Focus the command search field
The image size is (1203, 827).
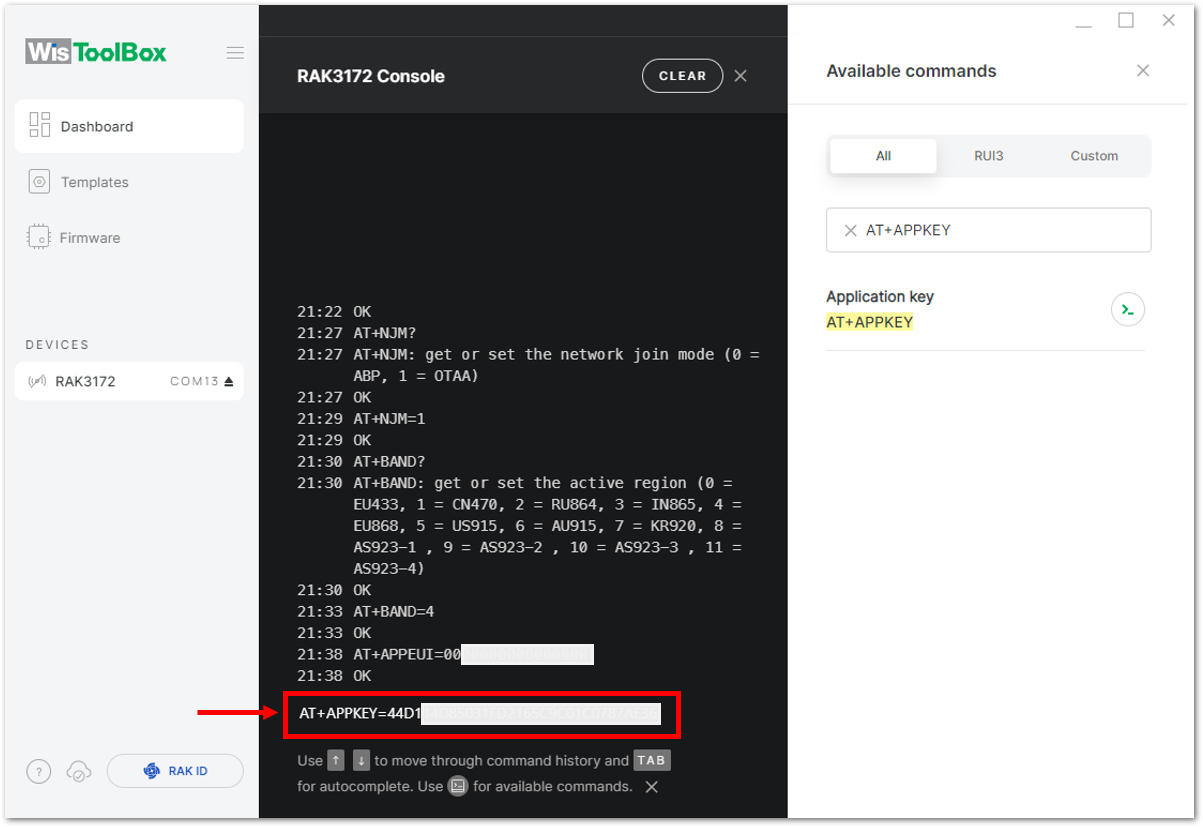click(988, 230)
